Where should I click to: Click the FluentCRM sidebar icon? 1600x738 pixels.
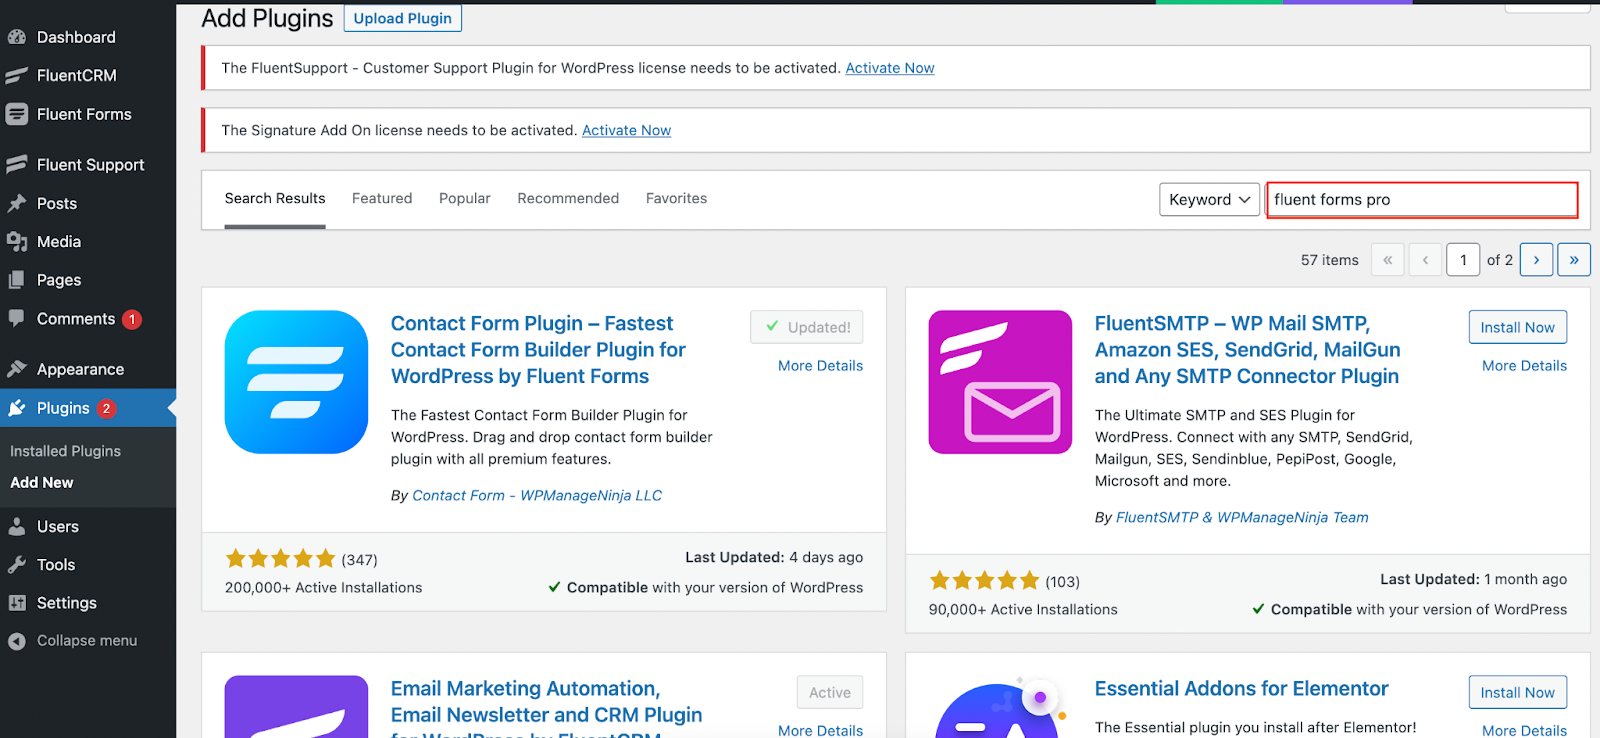pyautogui.click(x=16, y=76)
